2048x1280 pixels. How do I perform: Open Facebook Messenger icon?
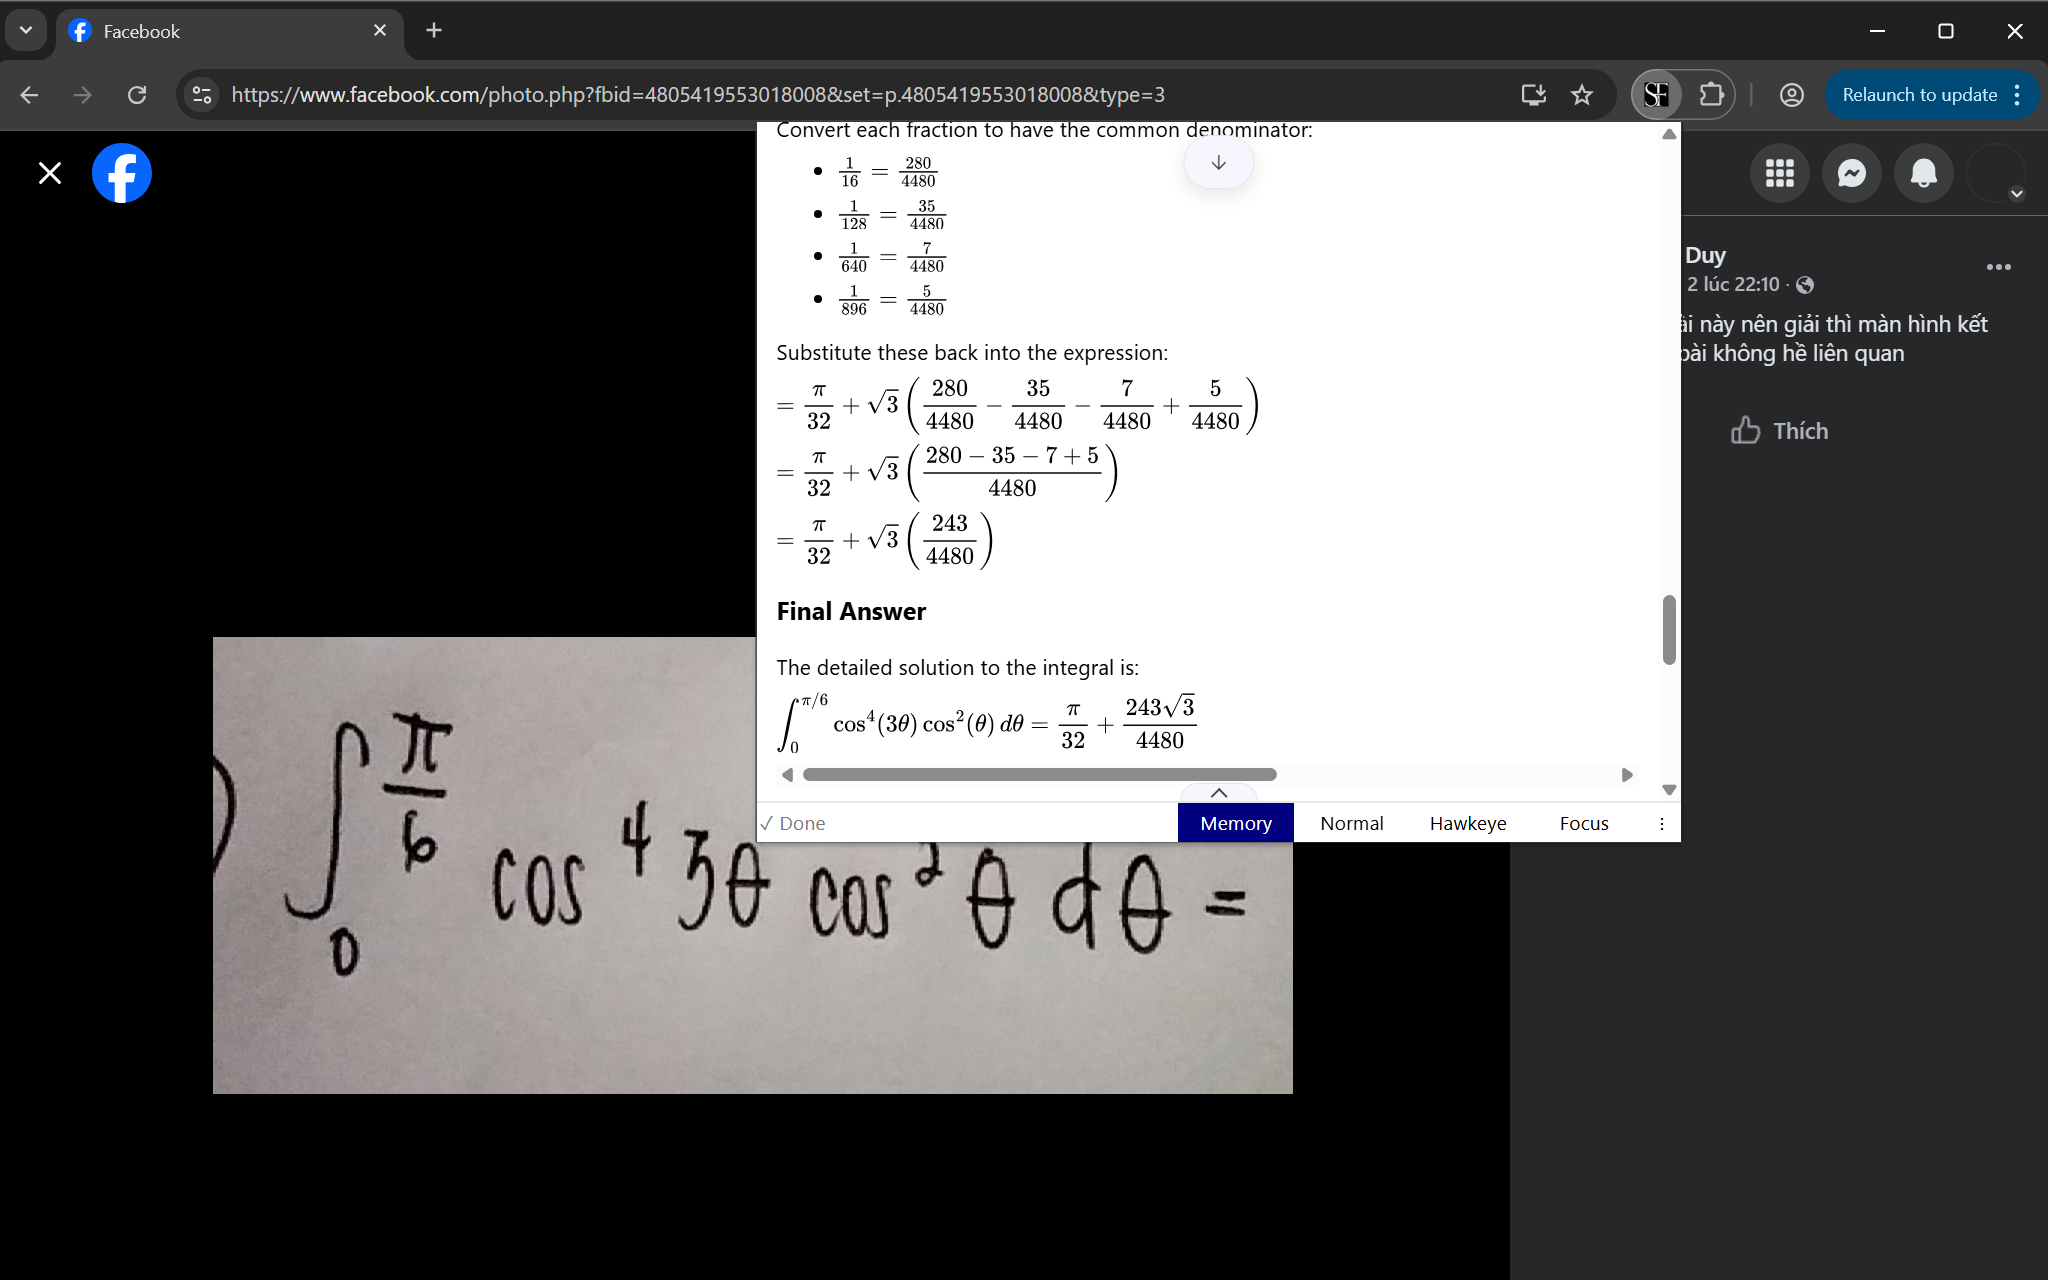coord(1851,174)
